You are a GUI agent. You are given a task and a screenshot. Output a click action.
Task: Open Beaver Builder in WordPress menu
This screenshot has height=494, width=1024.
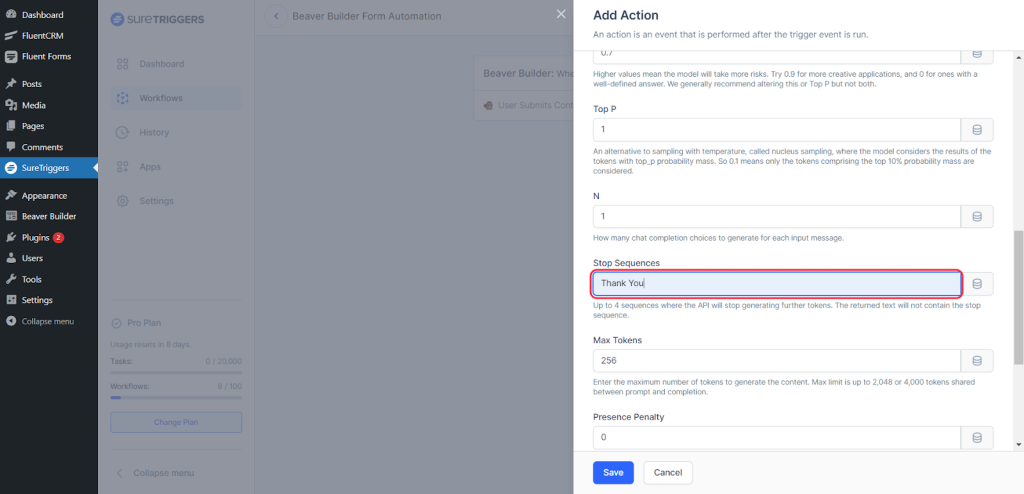tap(48, 216)
